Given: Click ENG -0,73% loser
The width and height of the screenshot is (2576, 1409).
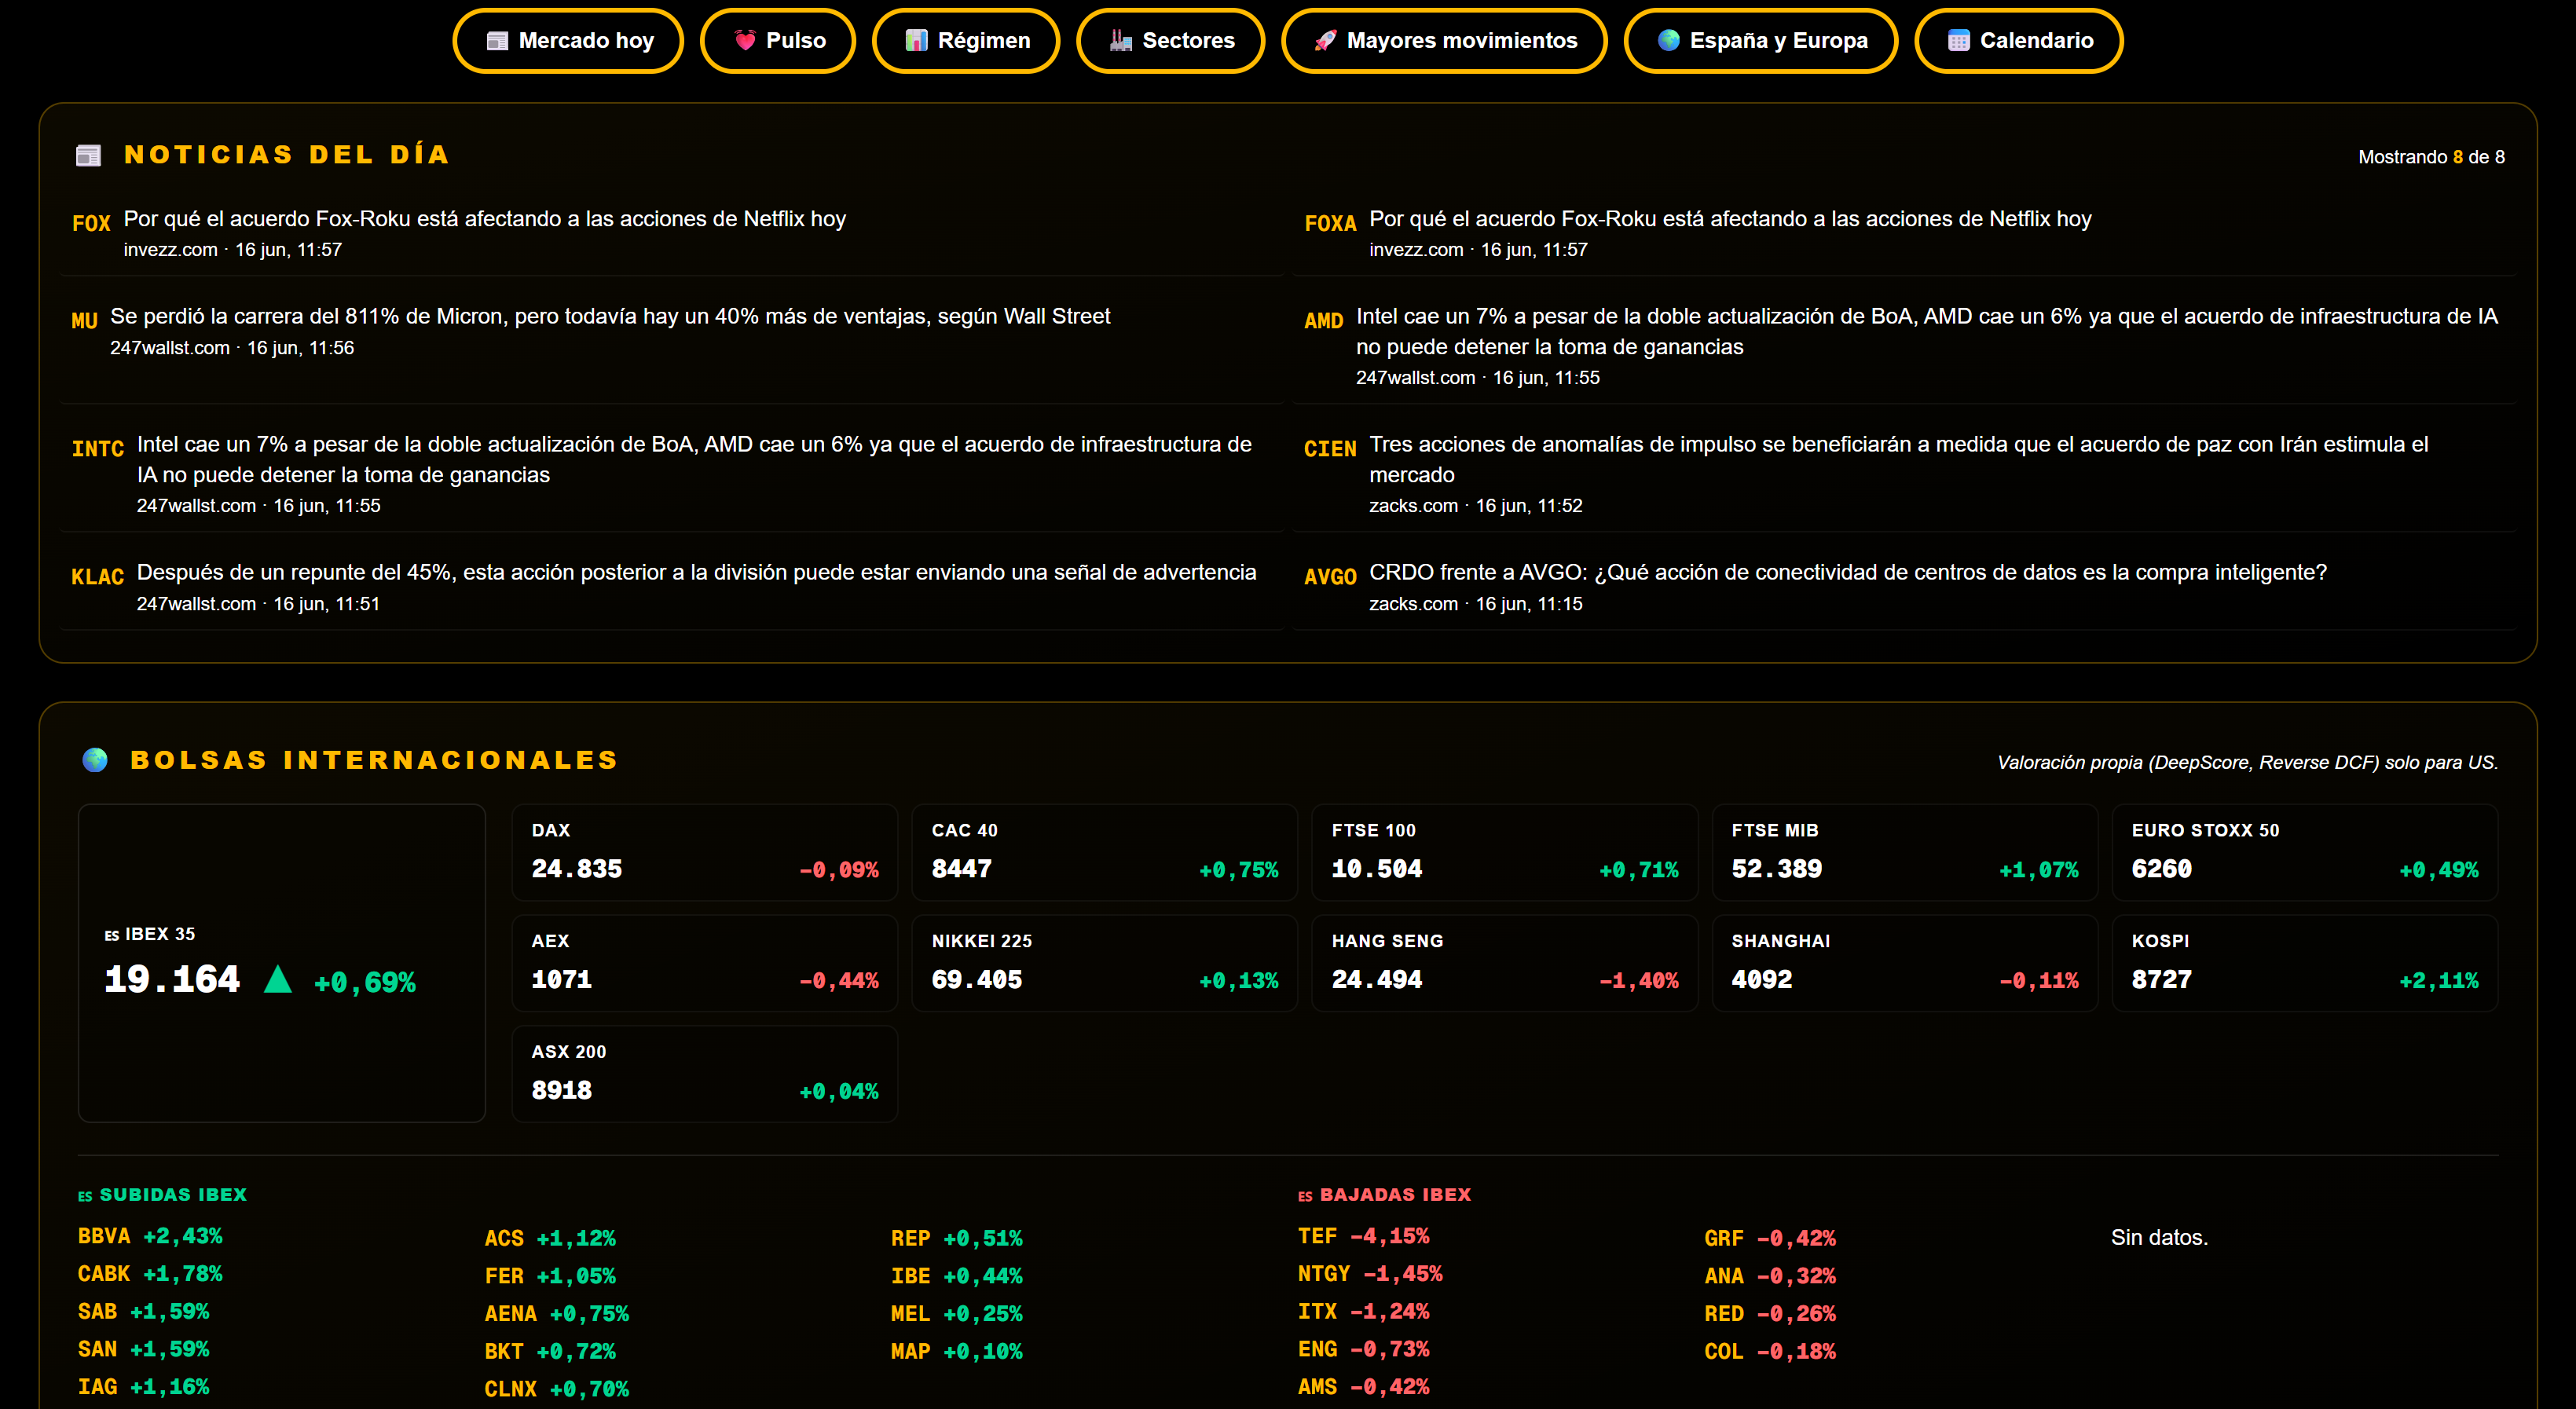Looking at the screenshot, I should tap(1364, 1349).
